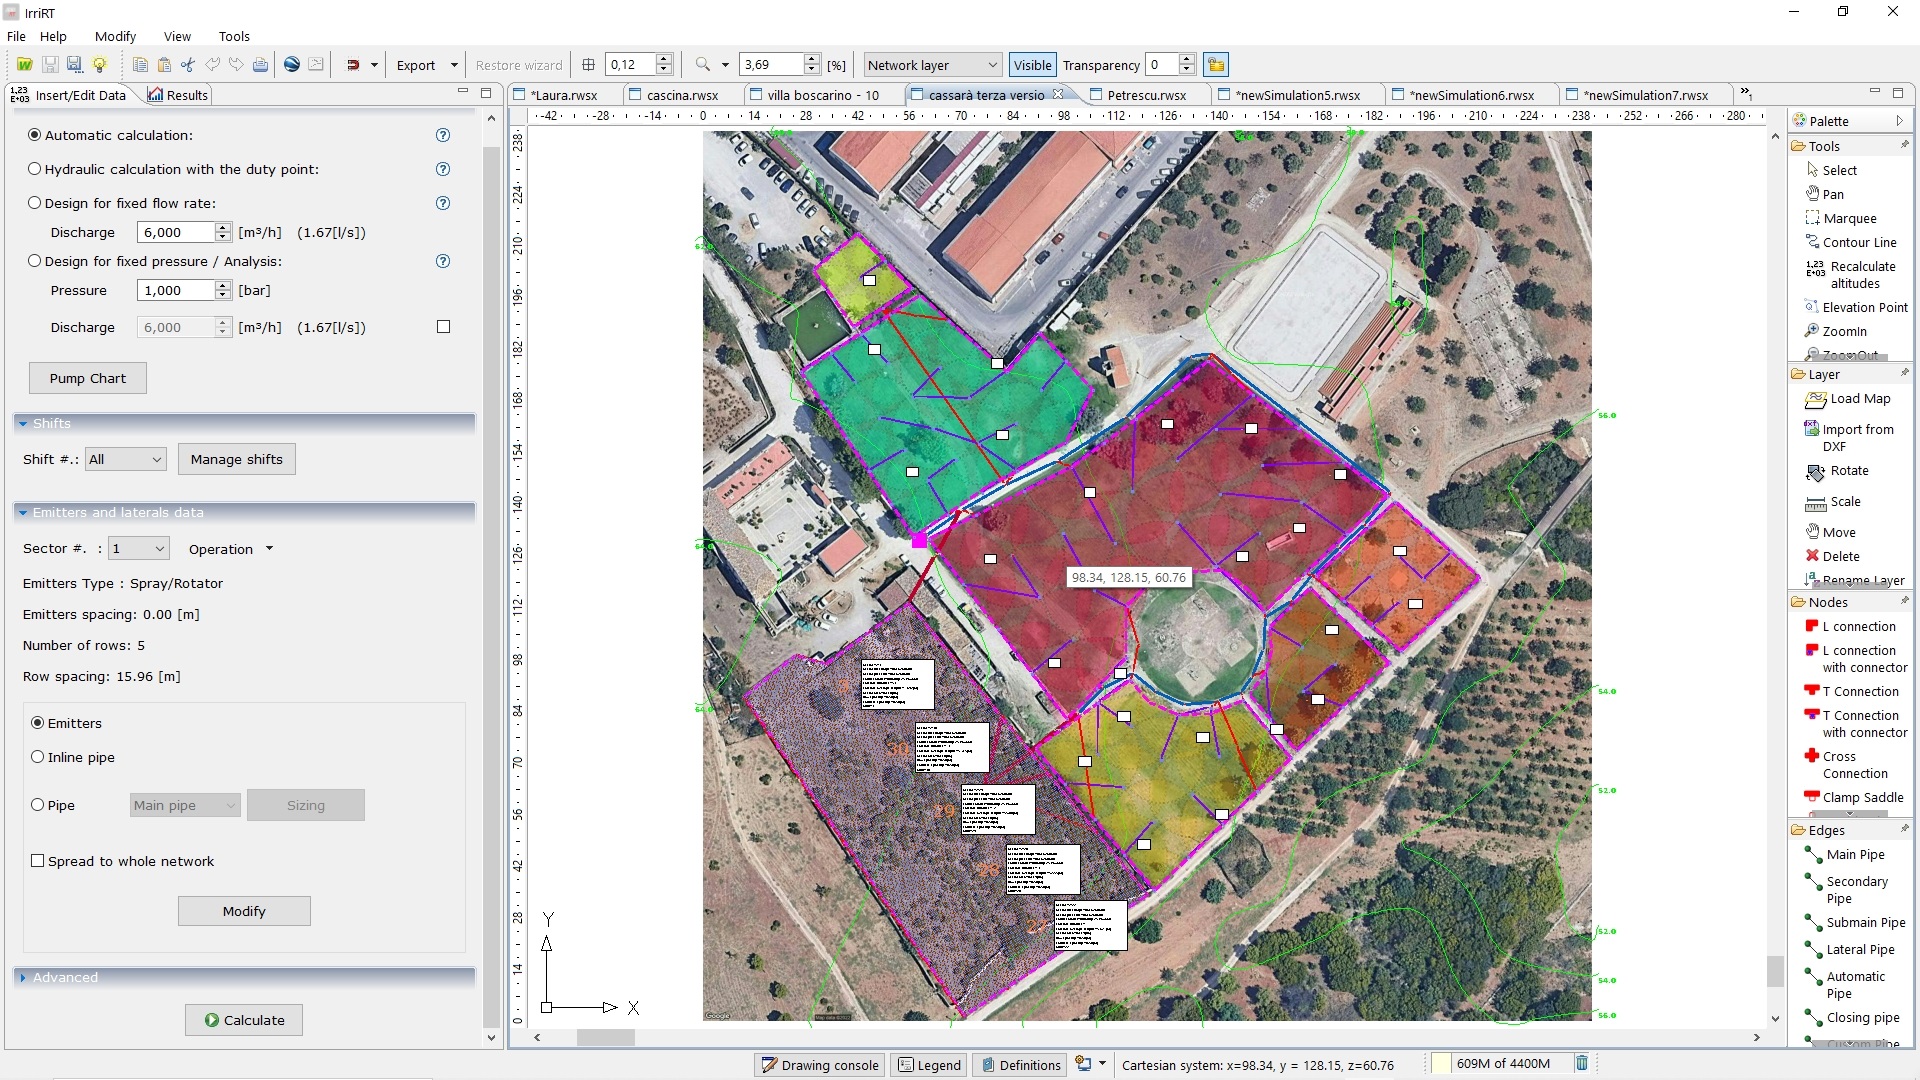Select Design for fixed flow rate option
The height and width of the screenshot is (1080, 1920).
[x=35, y=203]
